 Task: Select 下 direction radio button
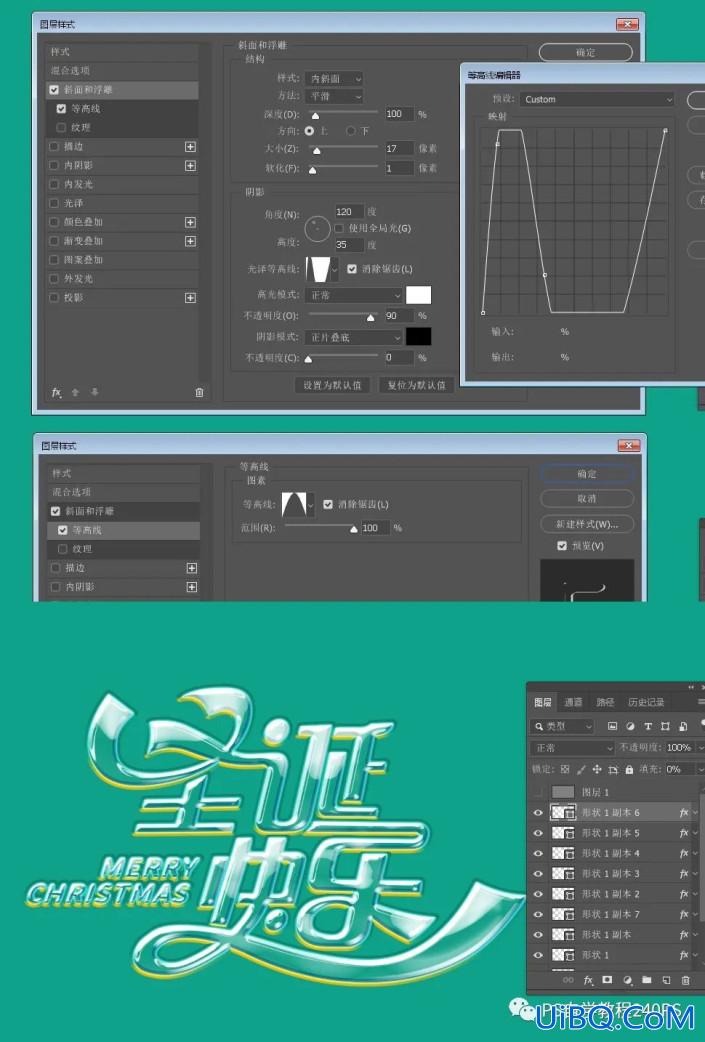[351, 131]
